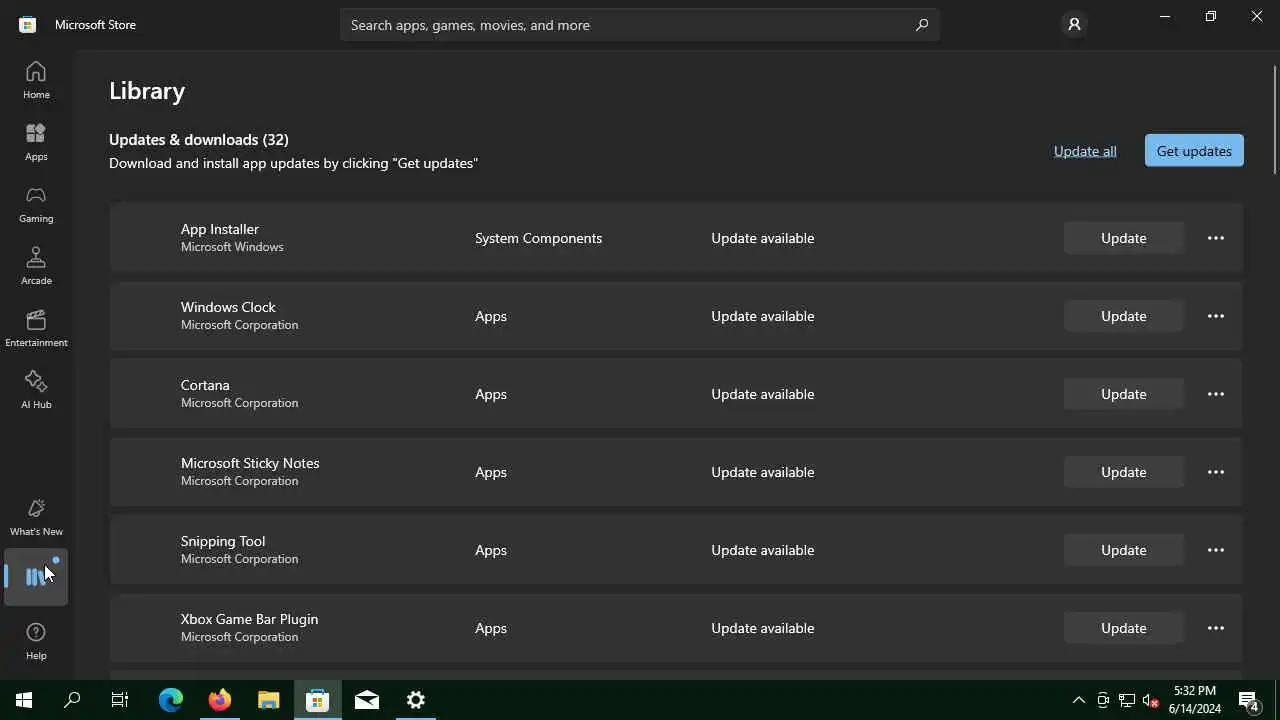Open the notification center icon
This screenshot has width=1280, height=720.
click(x=1249, y=700)
